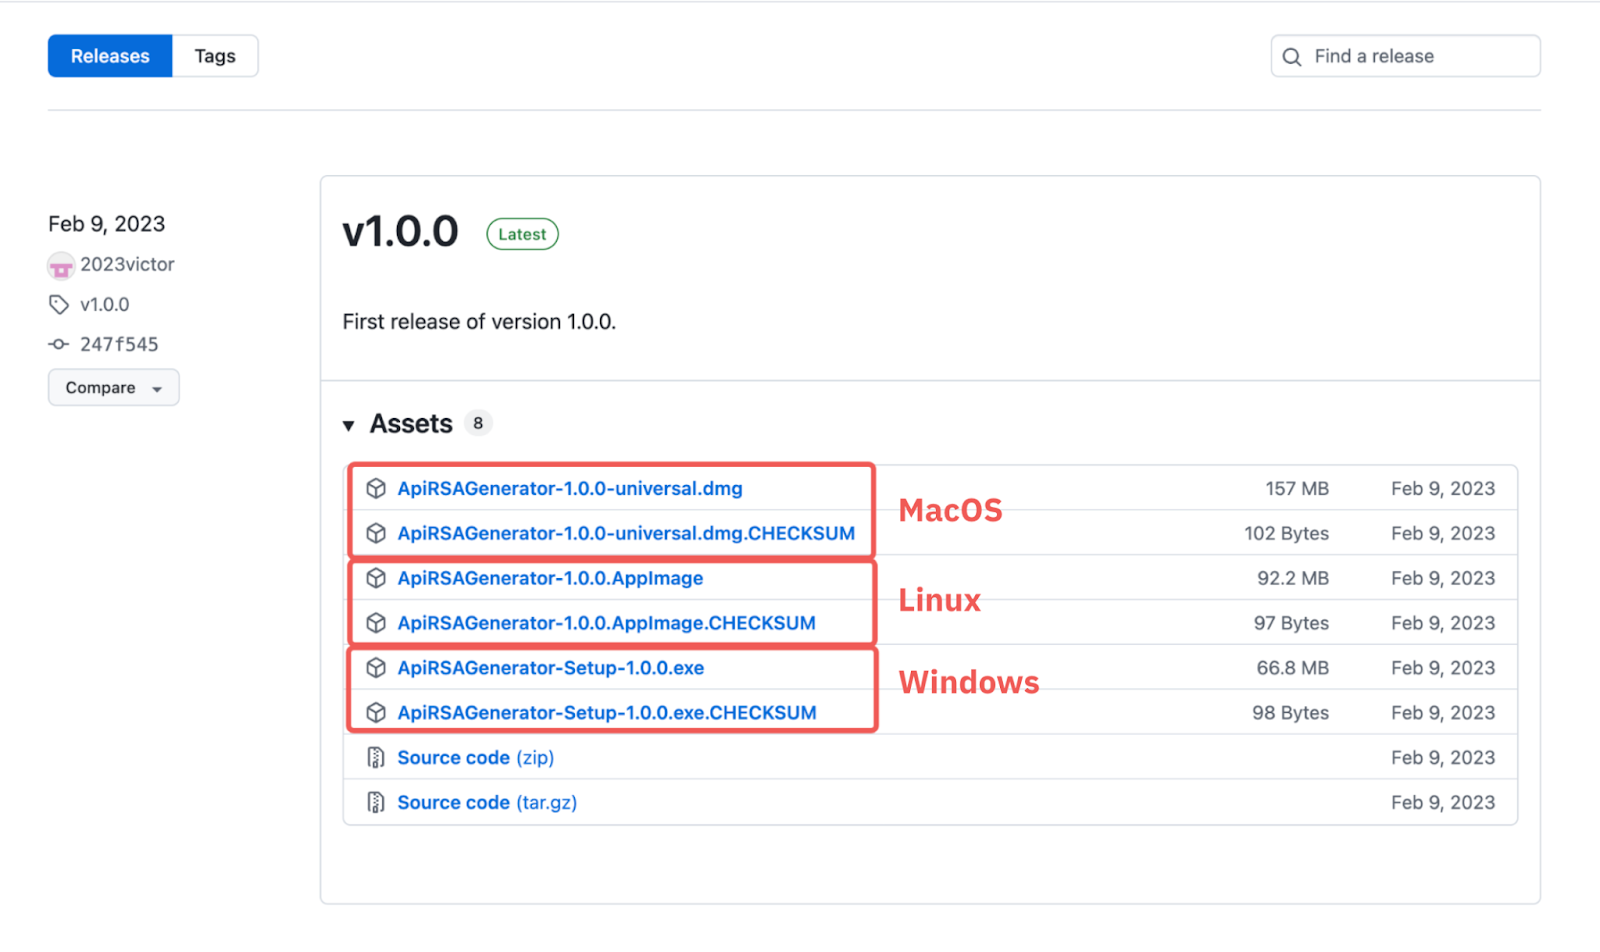
Task: Click the zip file icon beside Source code (zip)
Action: click(x=376, y=758)
